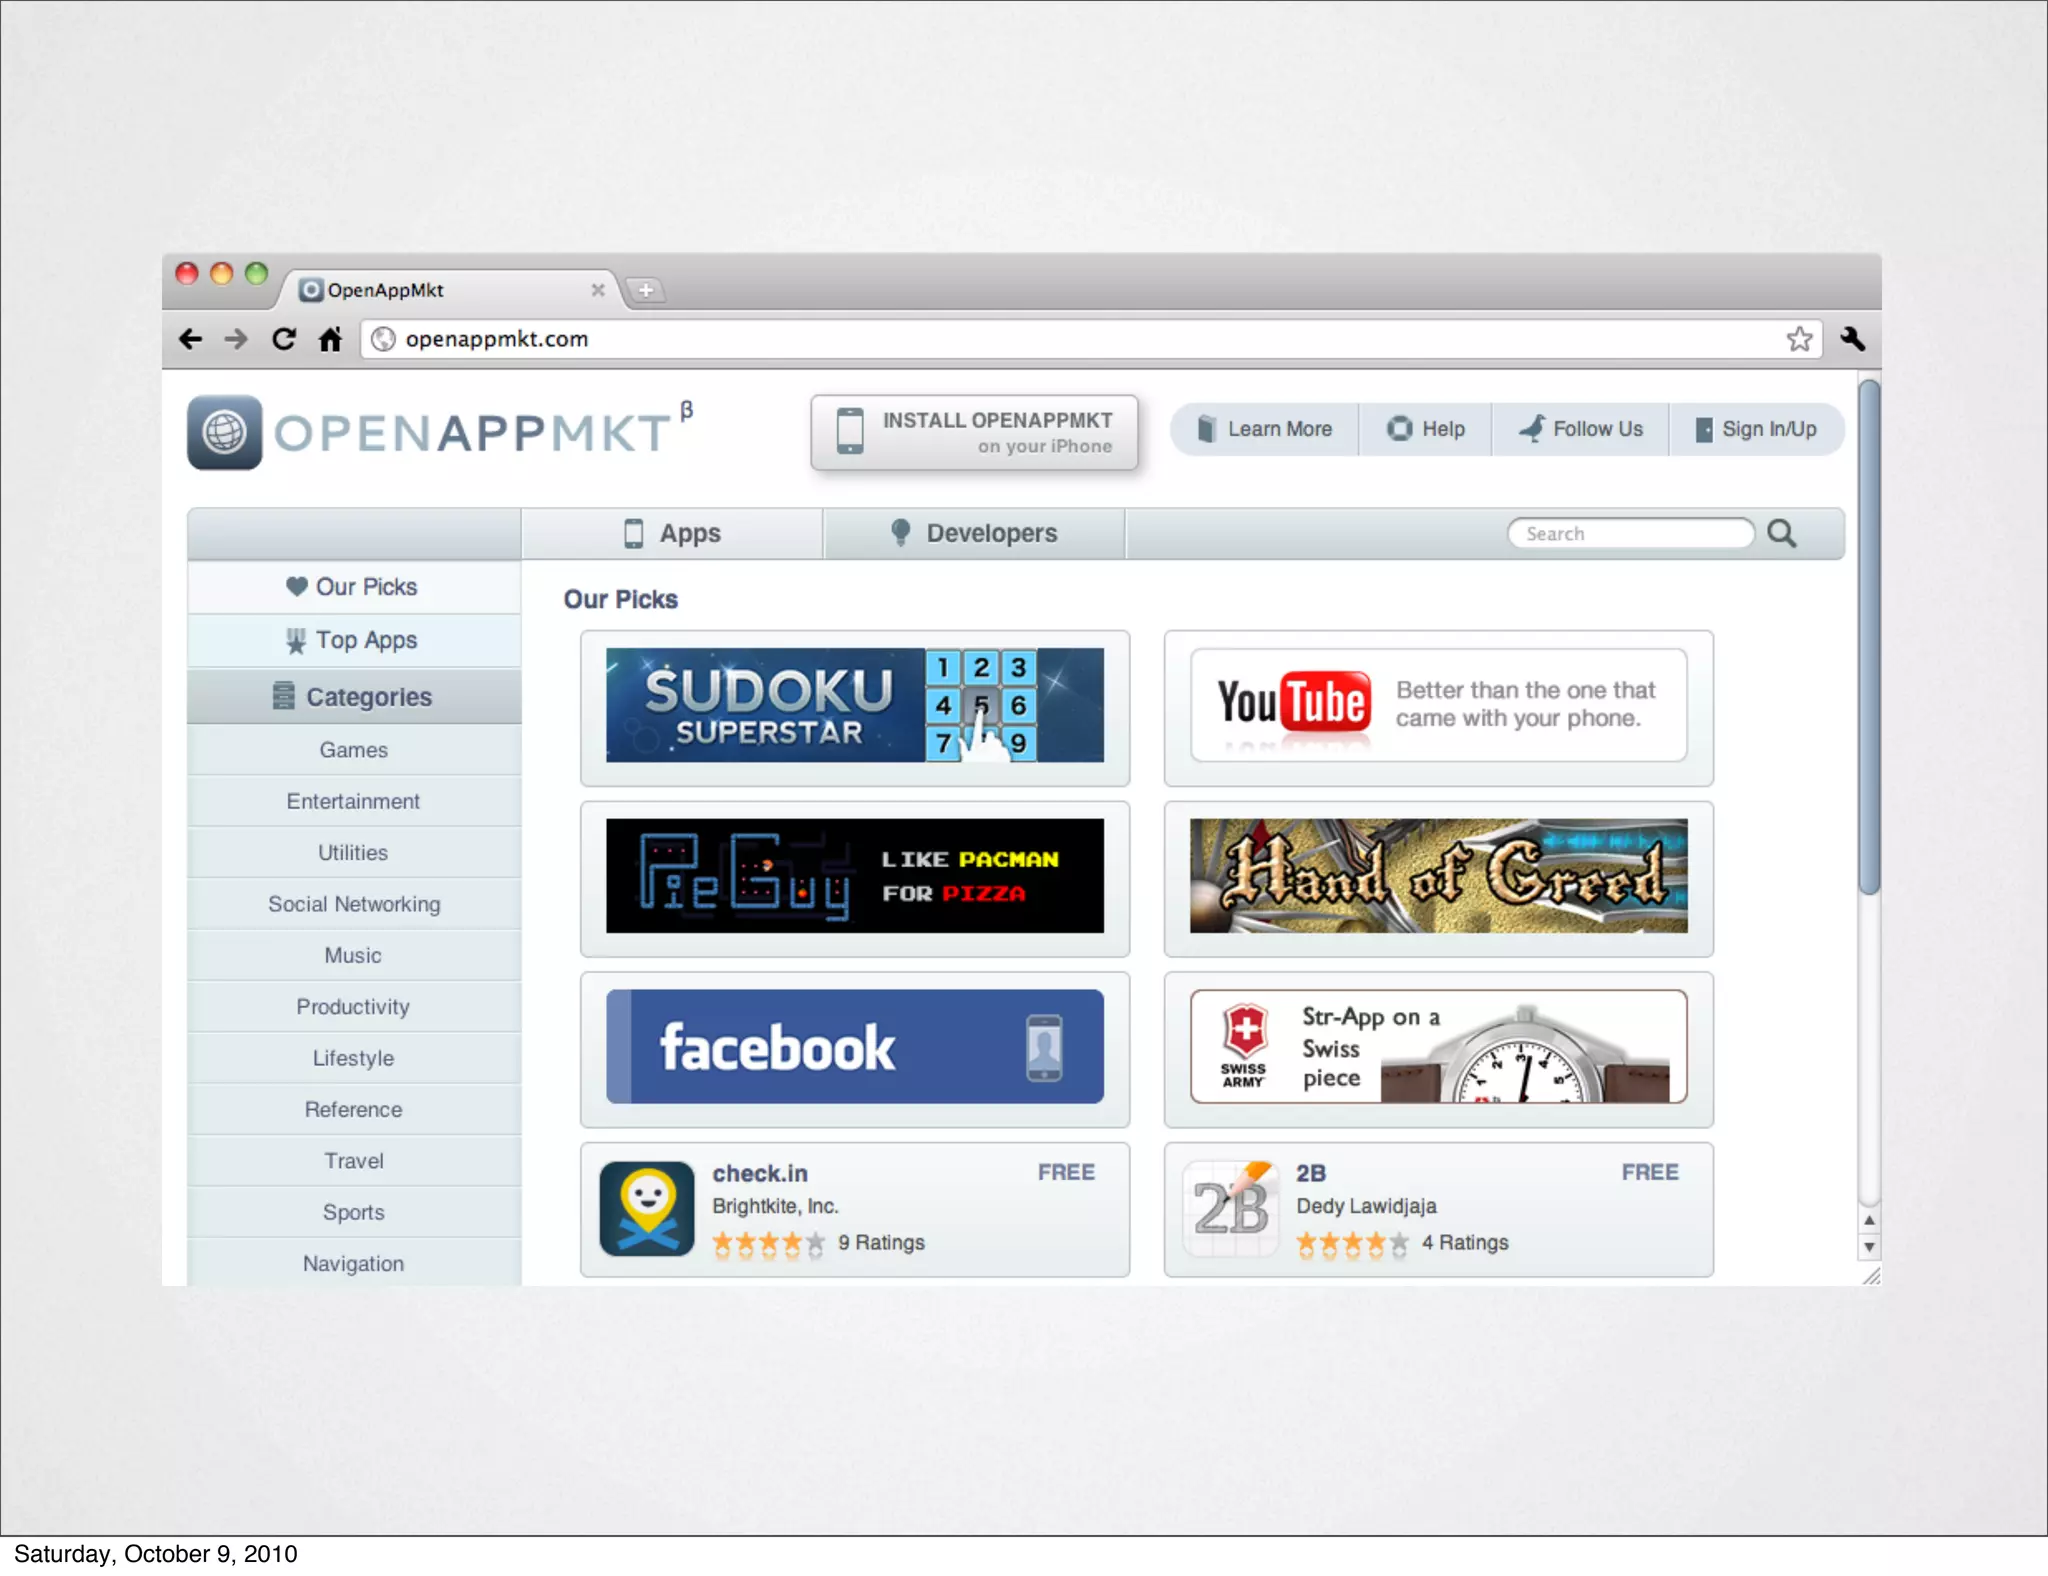Open the Sports category
The image size is (2048, 1576).
pyautogui.click(x=353, y=1212)
